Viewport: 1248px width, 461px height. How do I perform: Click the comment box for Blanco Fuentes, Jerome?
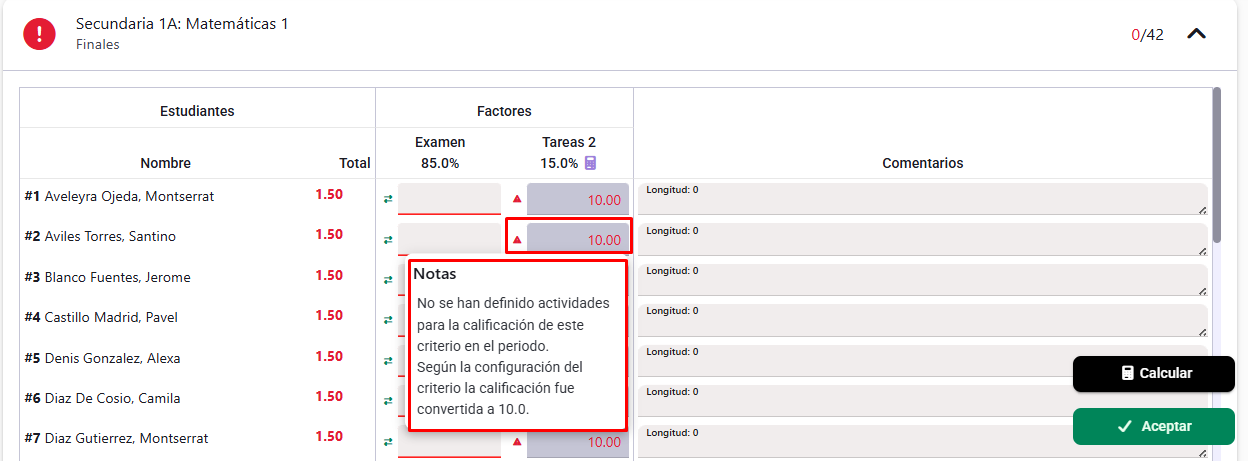pyautogui.click(x=921, y=280)
